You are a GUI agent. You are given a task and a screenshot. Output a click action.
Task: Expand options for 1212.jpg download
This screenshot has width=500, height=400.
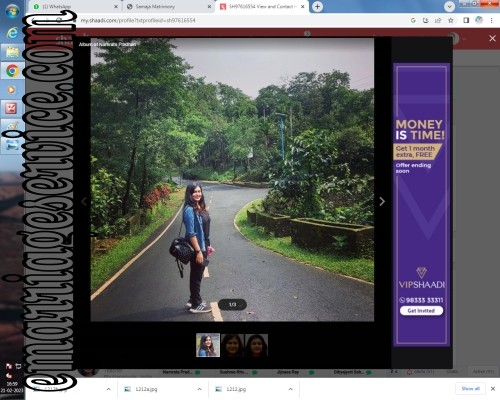click(290, 389)
